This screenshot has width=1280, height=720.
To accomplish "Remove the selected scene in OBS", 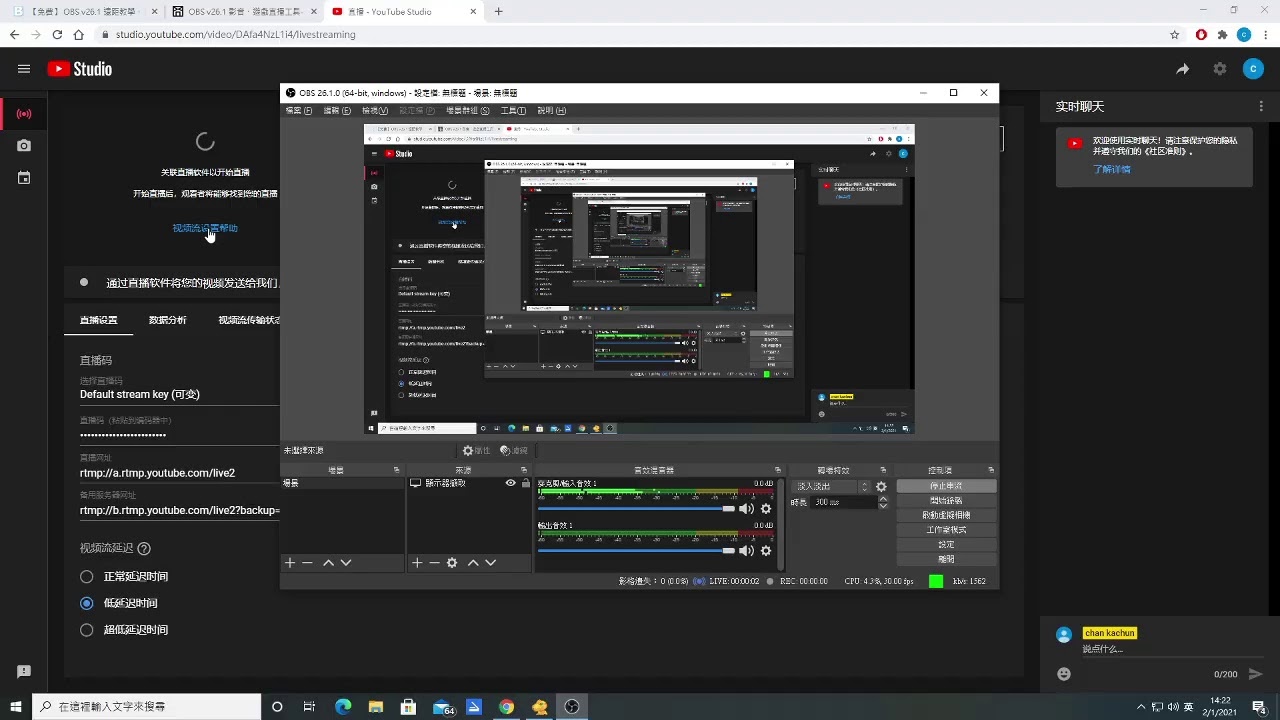I will point(307,563).
